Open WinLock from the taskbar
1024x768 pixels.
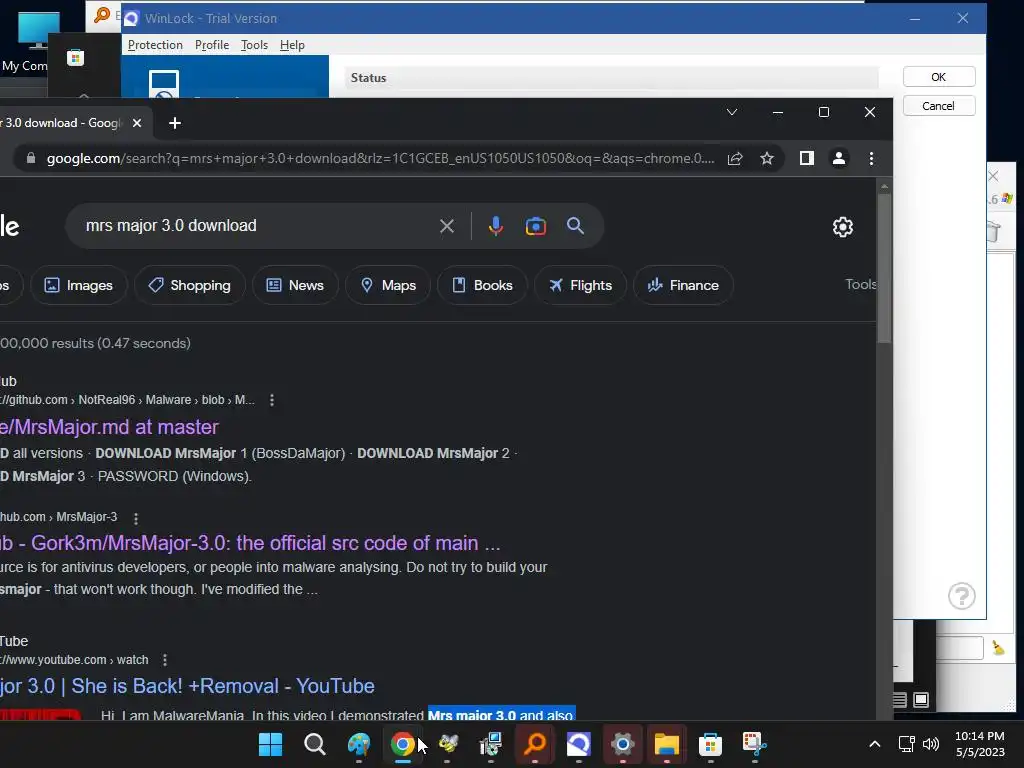579,744
